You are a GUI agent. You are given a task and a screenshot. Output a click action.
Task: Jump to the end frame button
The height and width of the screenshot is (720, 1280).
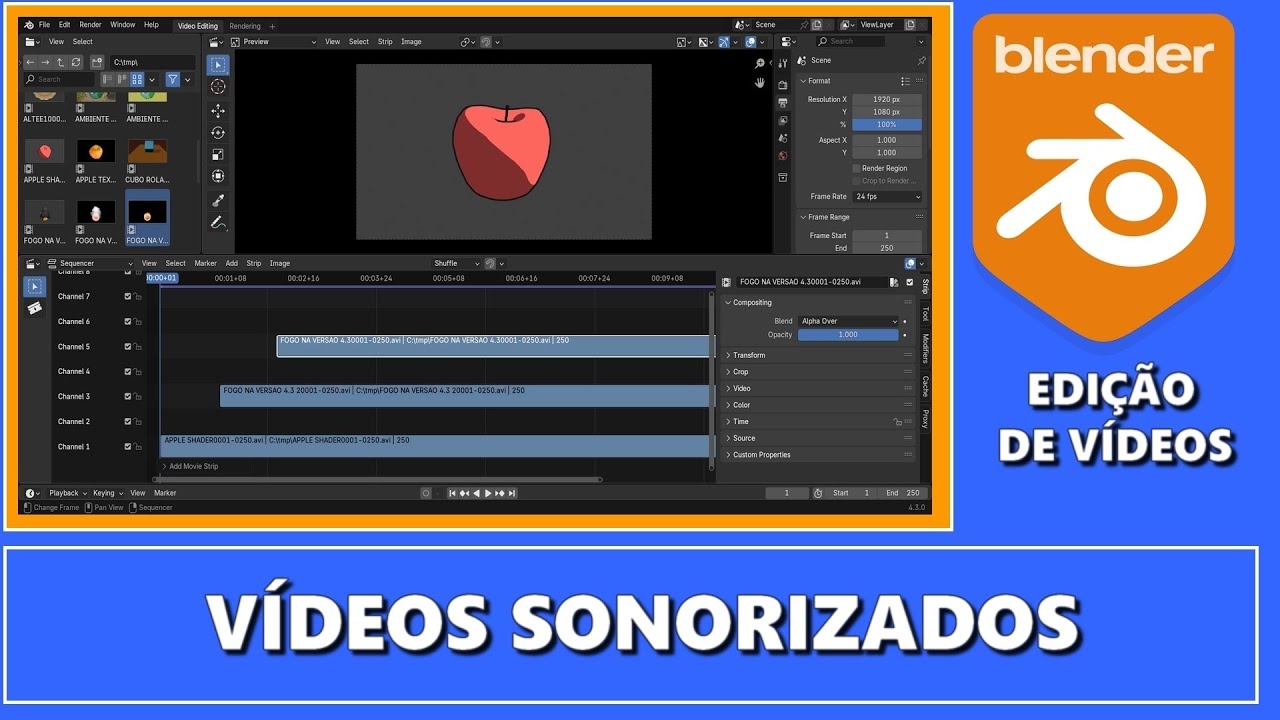pyautogui.click(x=512, y=493)
